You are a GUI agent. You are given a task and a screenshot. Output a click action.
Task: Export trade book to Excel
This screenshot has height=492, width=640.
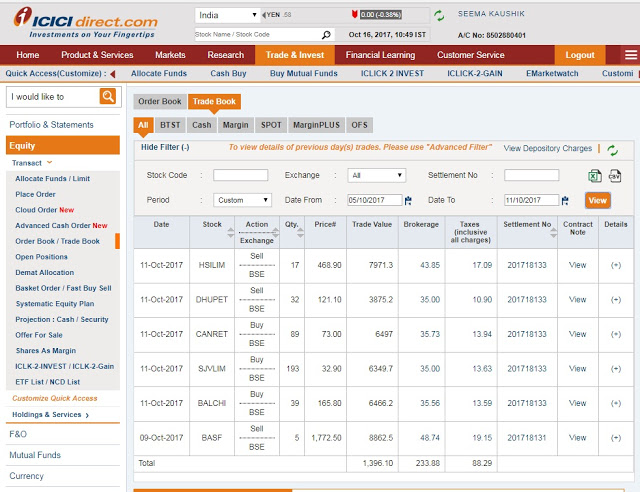595,176
